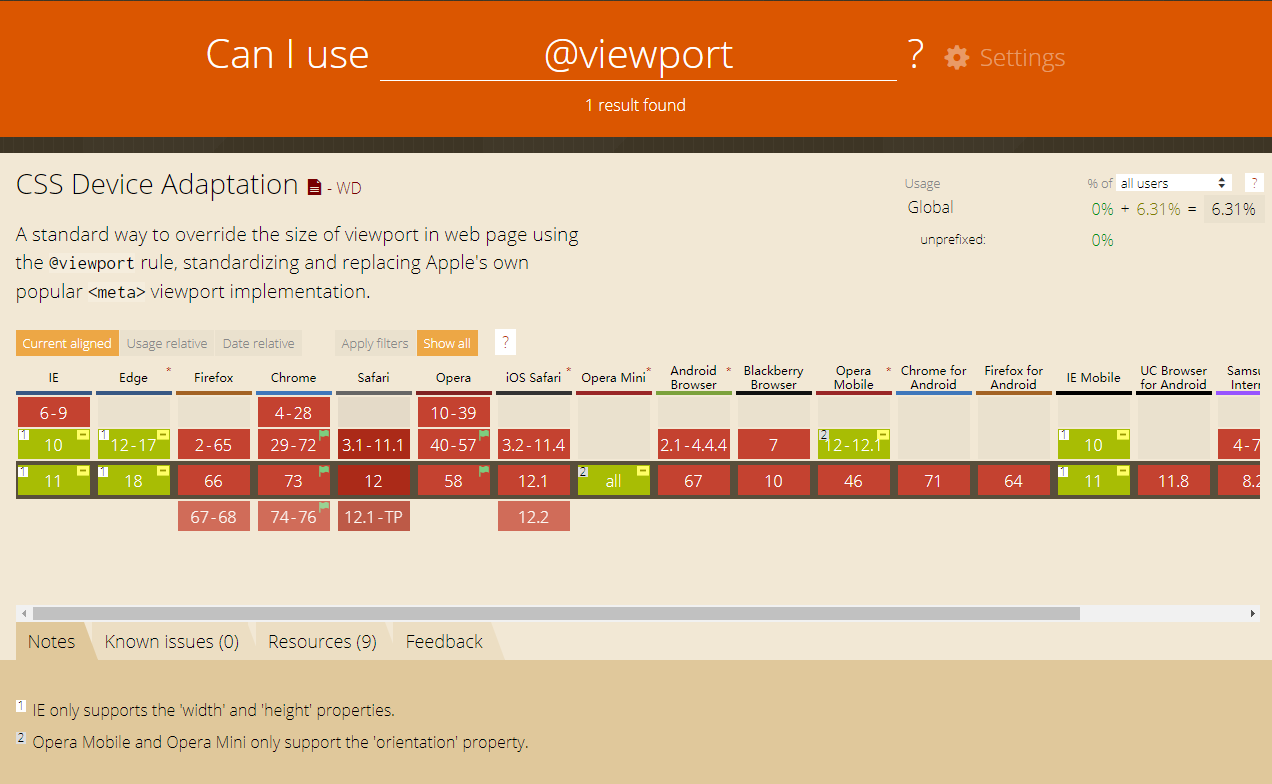The image size is (1272, 784).
Task: Click the question mark help beside the usage dropdown
Action: (x=1254, y=183)
